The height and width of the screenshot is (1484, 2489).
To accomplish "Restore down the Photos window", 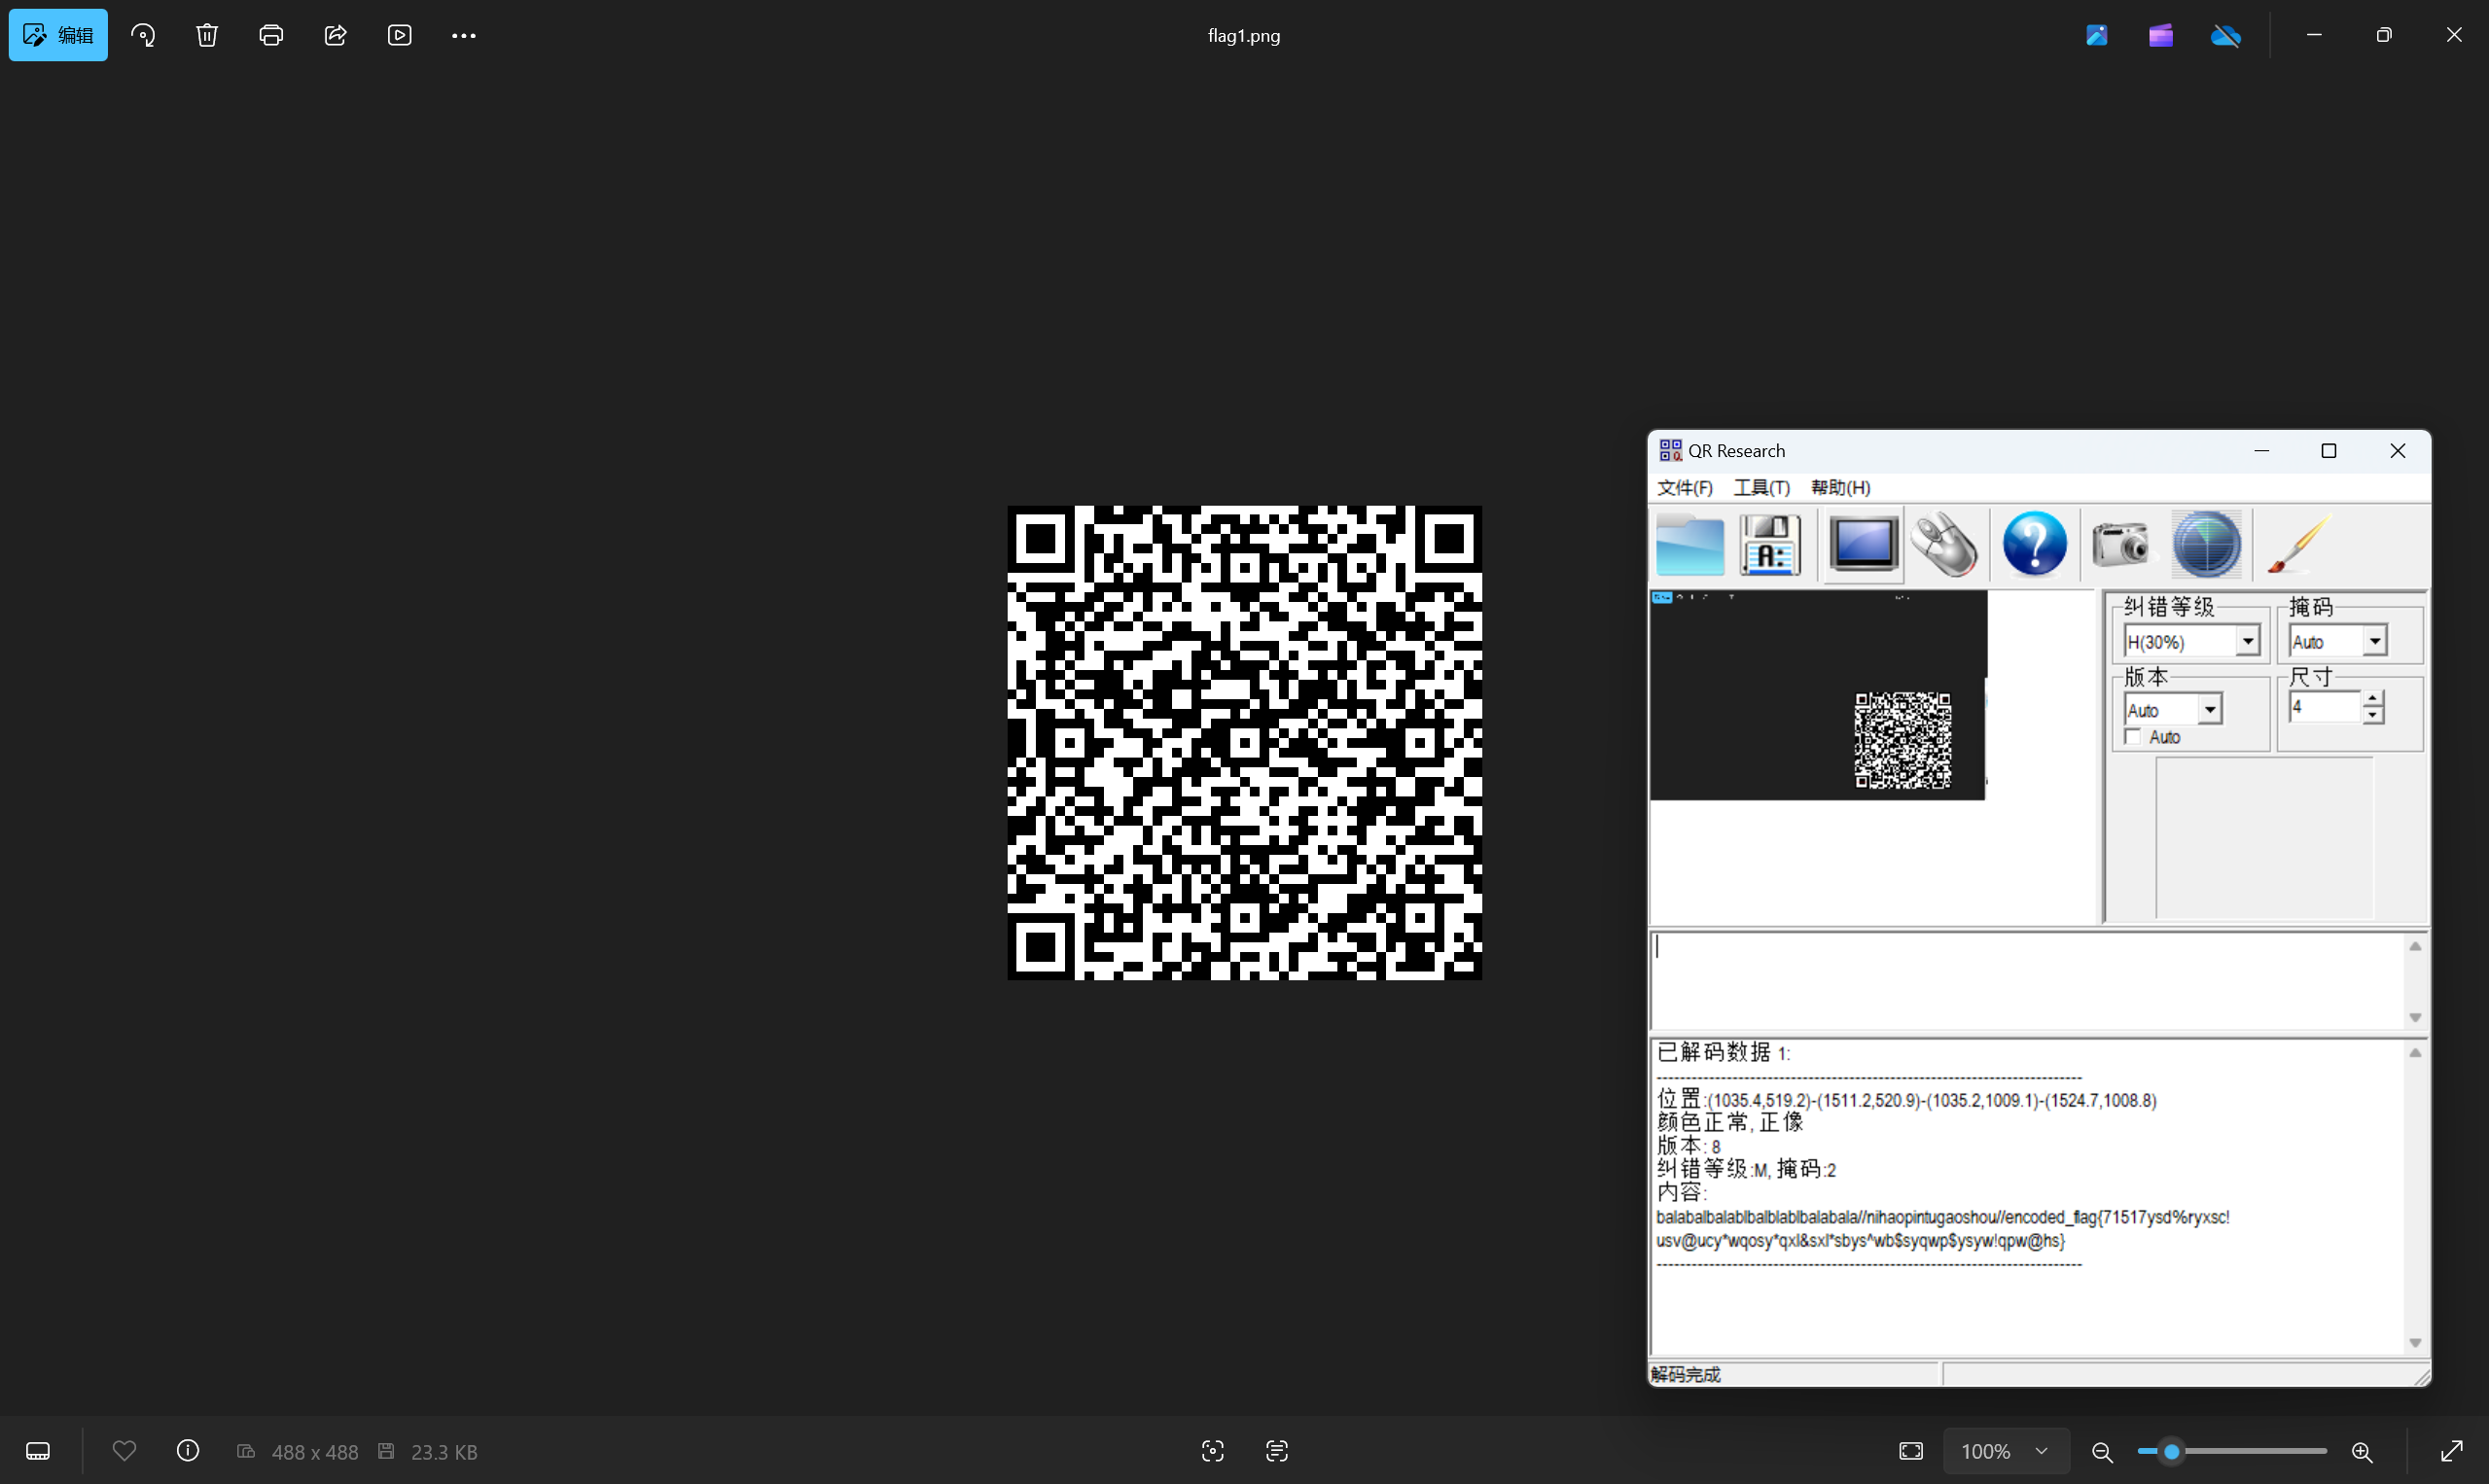I will 2384,35.
